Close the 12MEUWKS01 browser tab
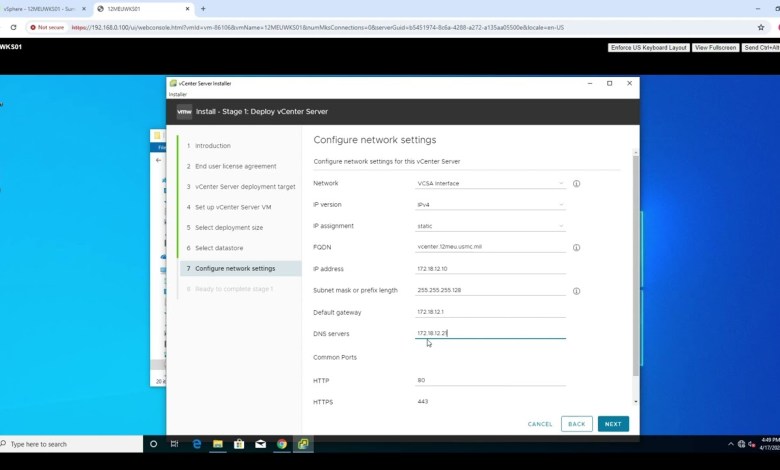780x470 pixels. point(188,8)
